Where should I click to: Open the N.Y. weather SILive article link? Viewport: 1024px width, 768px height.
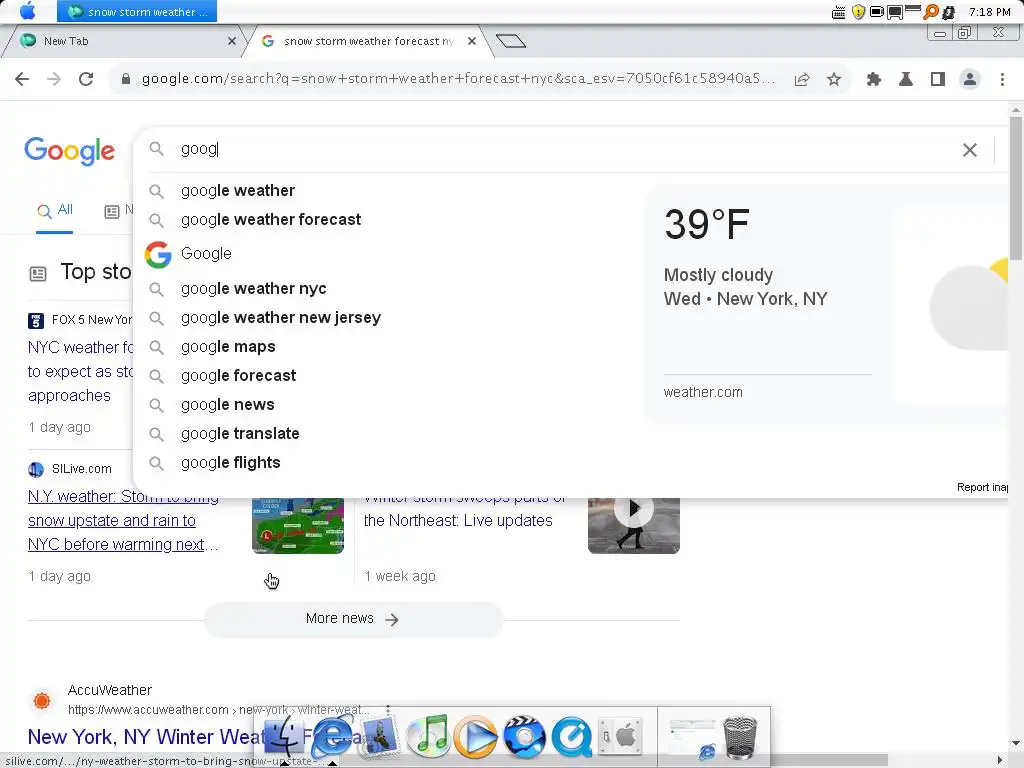click(x=123, y=520)
